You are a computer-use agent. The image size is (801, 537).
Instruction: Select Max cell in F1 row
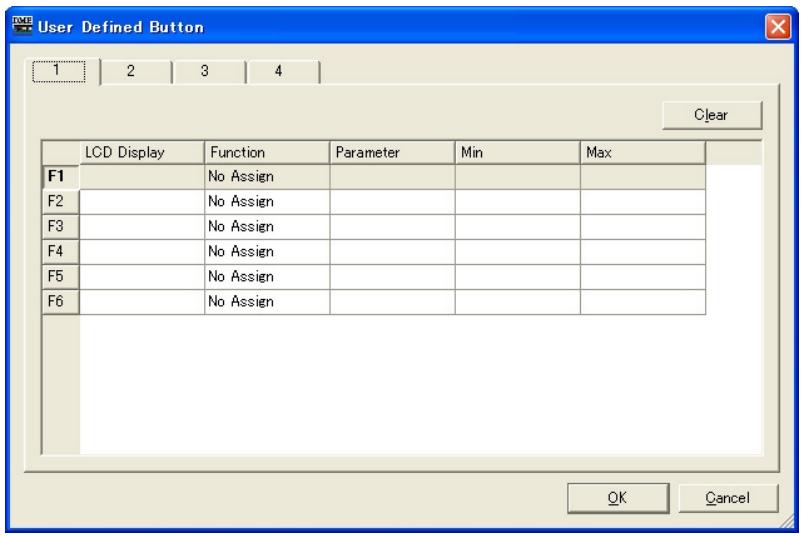pyautogui.click(x=643, y=177)
